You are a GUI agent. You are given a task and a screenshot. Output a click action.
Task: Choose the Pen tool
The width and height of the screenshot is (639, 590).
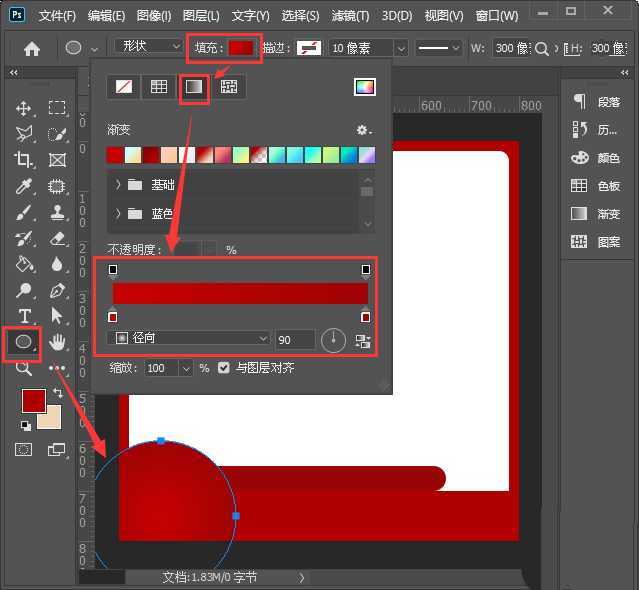pos(57,291)
